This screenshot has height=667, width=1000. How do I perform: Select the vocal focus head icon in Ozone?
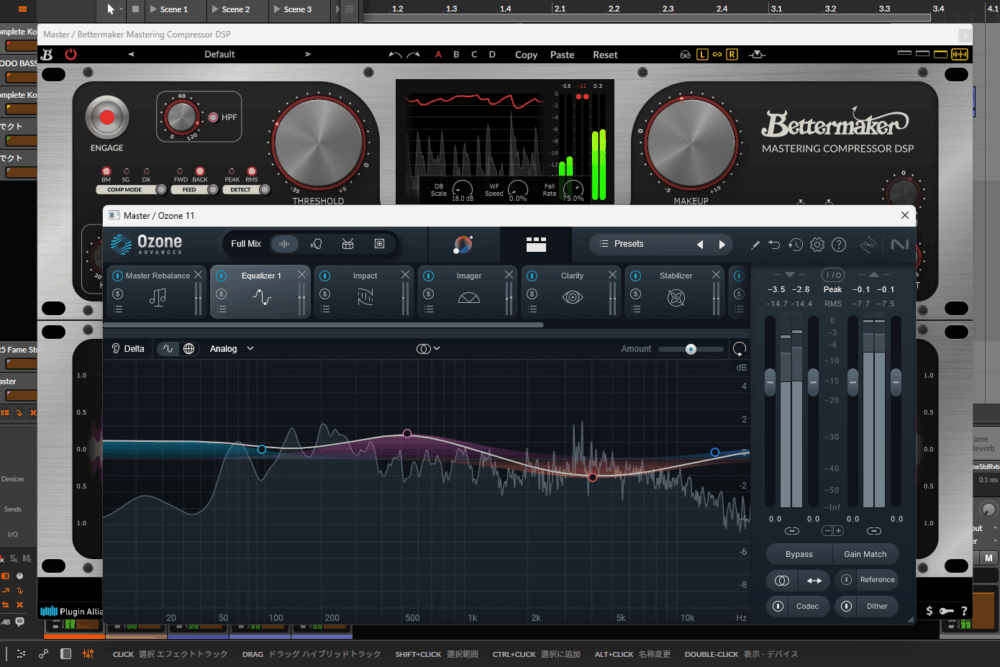click(x=316, y=244)
